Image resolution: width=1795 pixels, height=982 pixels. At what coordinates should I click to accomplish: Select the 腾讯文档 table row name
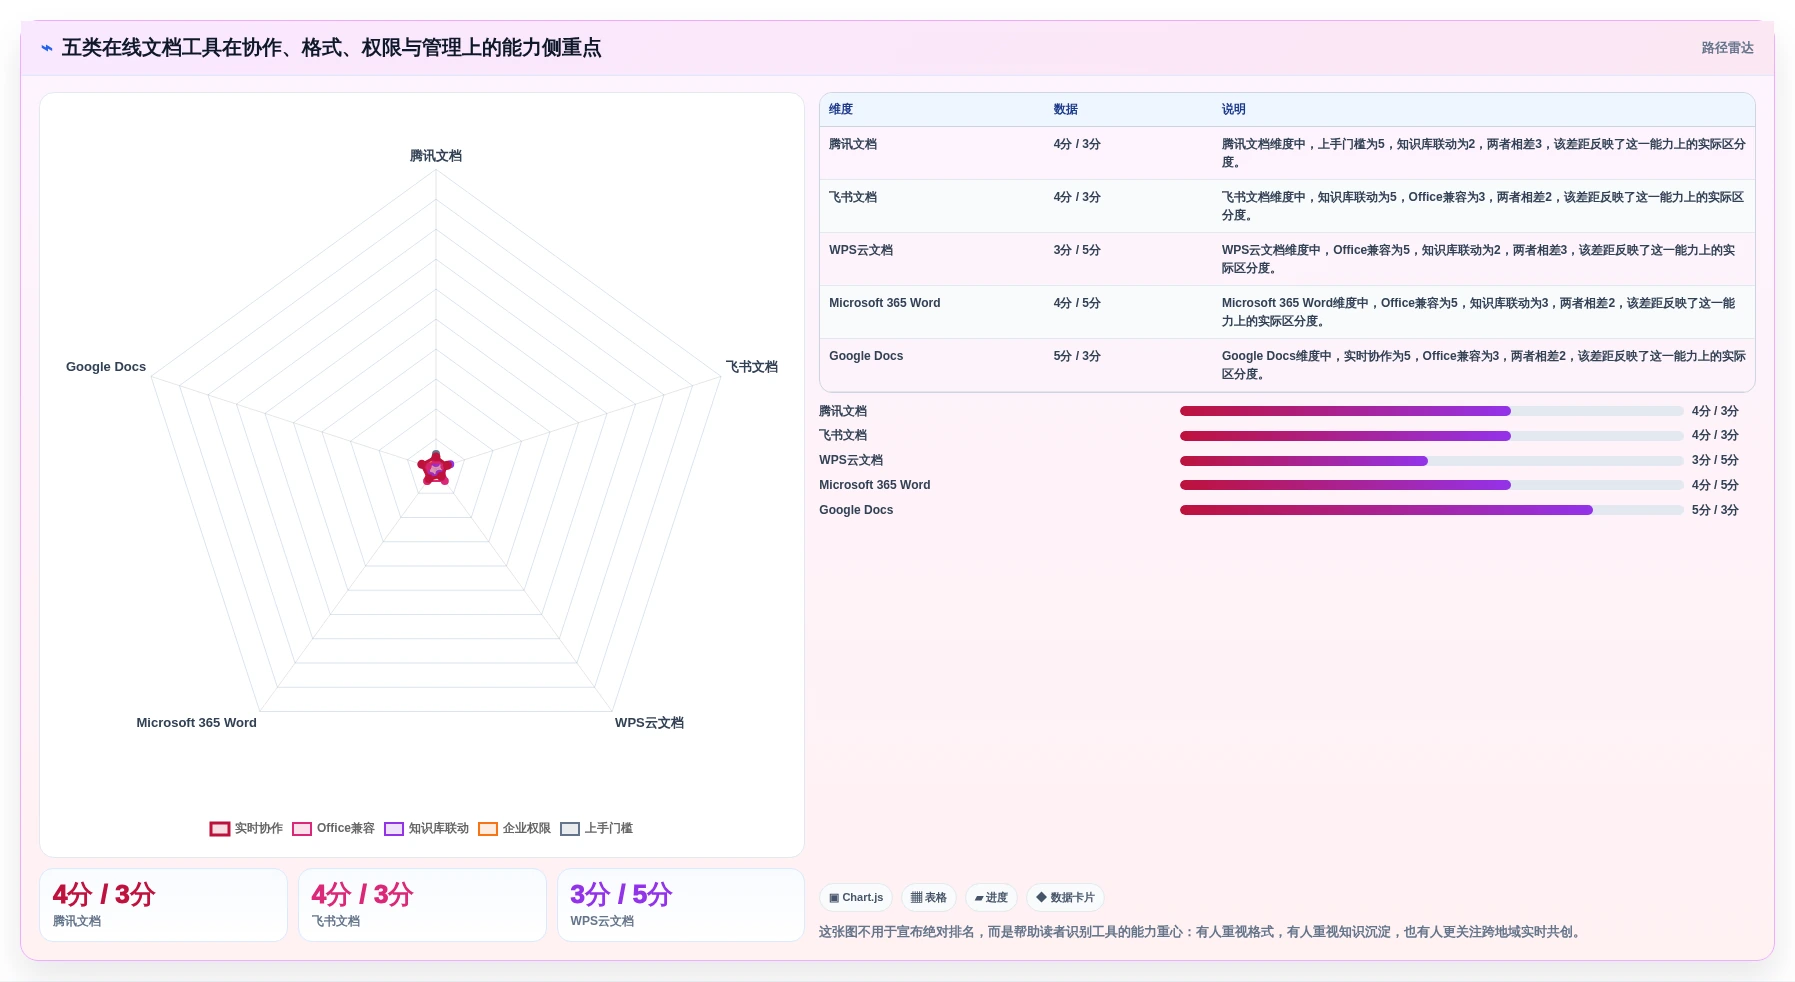(x=853, y=144)
